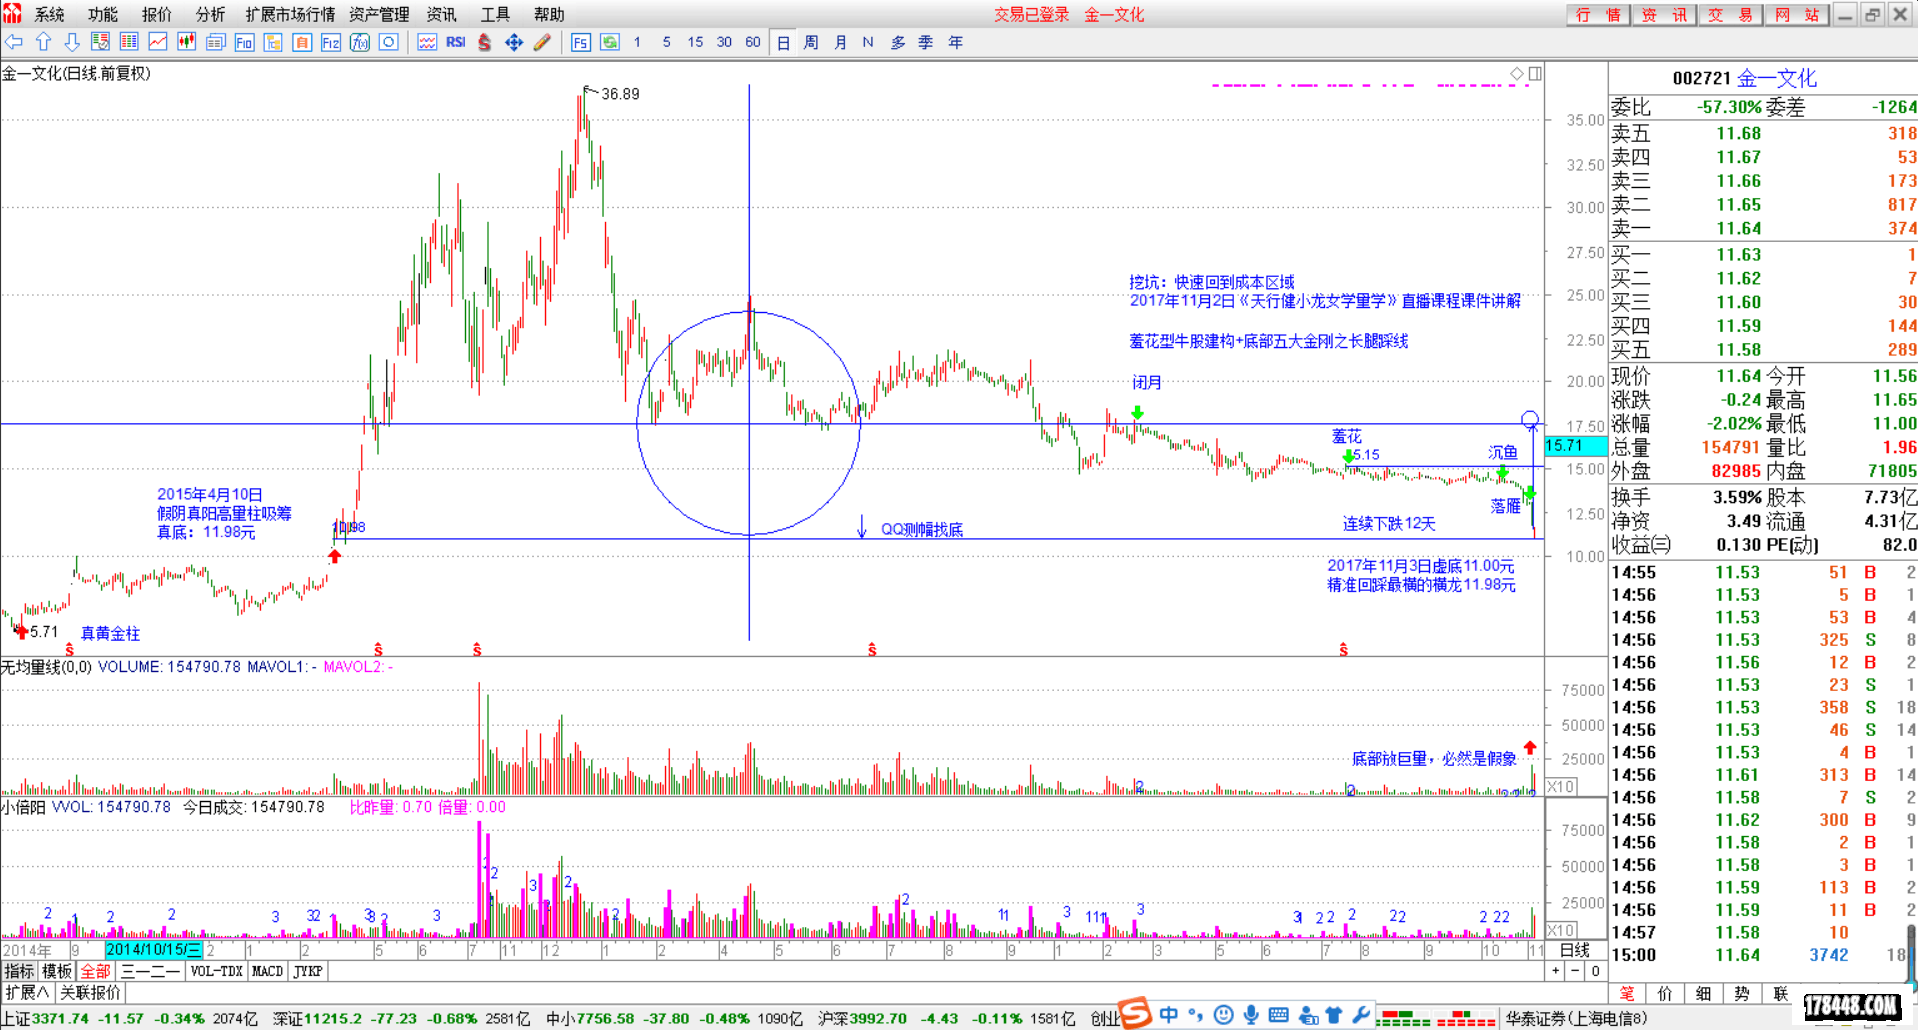Click the RSI indicator icon

(456, 42)
